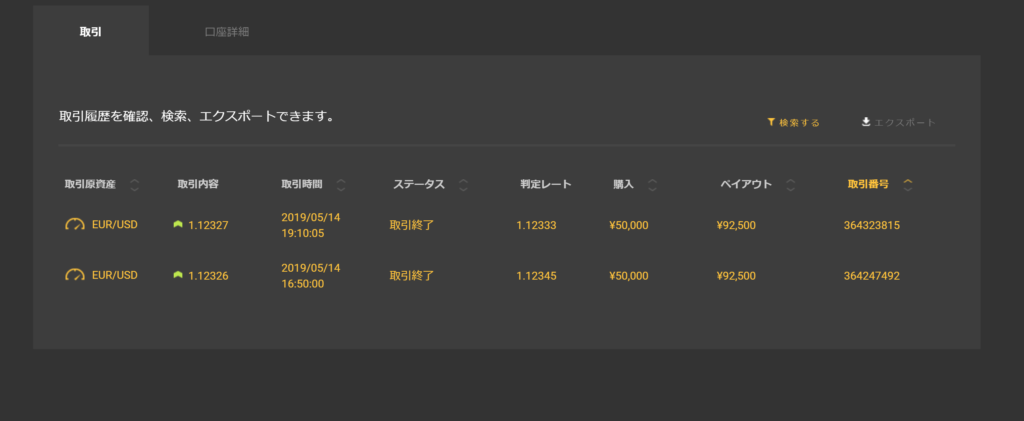Sort by the 取引時間 column arrows
The image size is (1024, 421).
(x=340, y=185)
